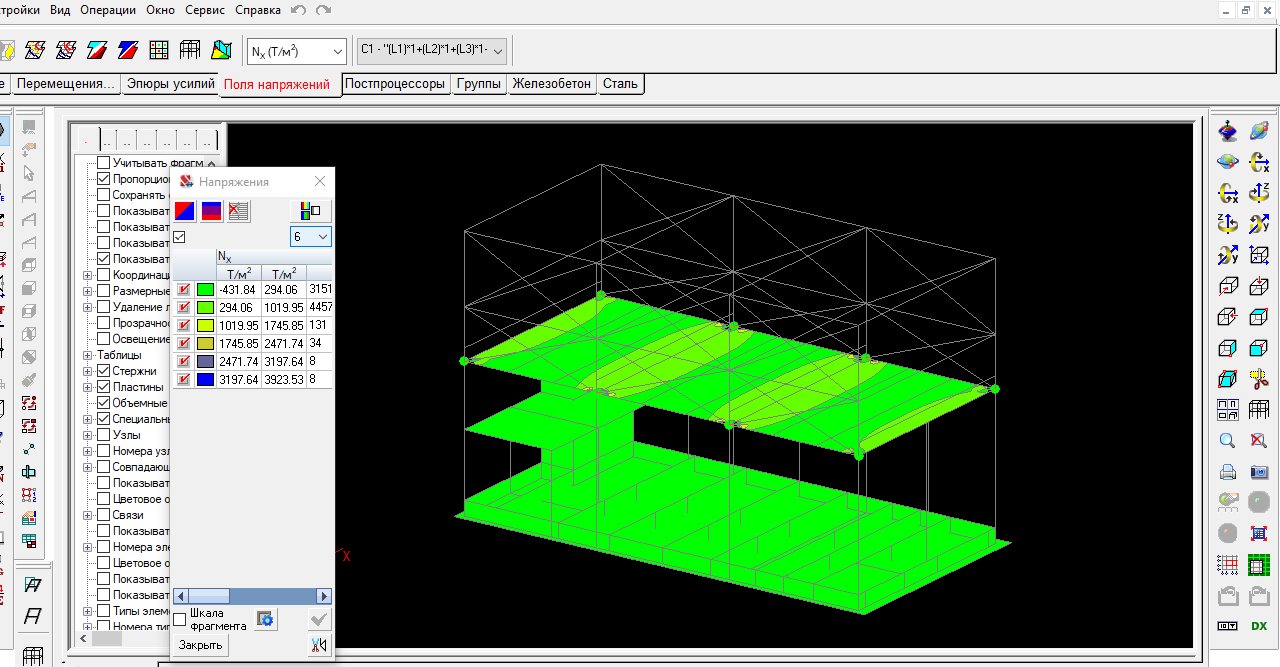This screenshot has height=667, width=1280.
Task: Enable the Шкала фрагмента checkbox
Action: [x=180, y=620]
